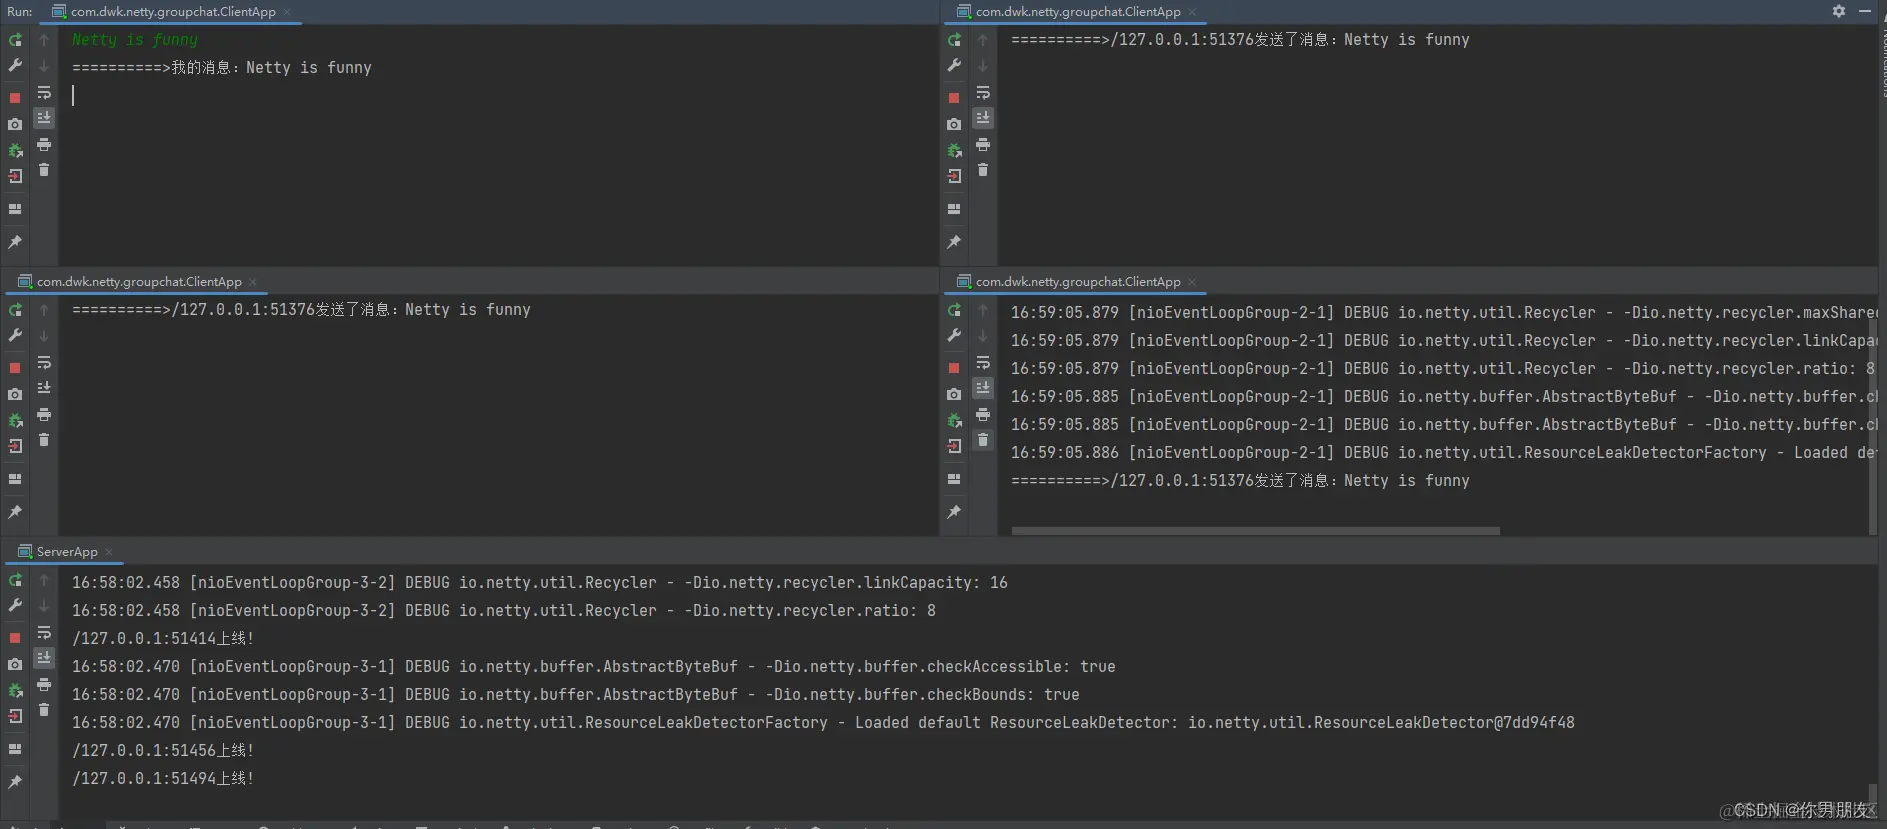This screenshot has height=829, width=1887.
Task: Click the ResourceLeakDetector@7dd94f48 log line in ServerApp
Action: pyautogui.click(x=823, y=722)
